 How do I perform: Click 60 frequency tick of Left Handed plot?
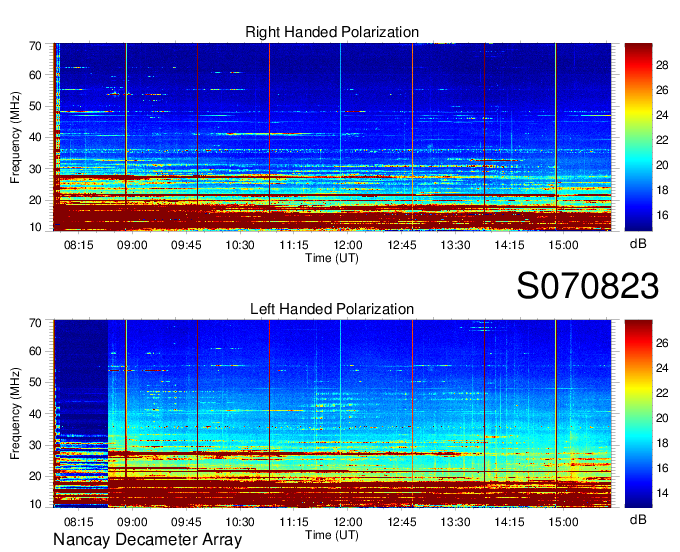point(35,351)
